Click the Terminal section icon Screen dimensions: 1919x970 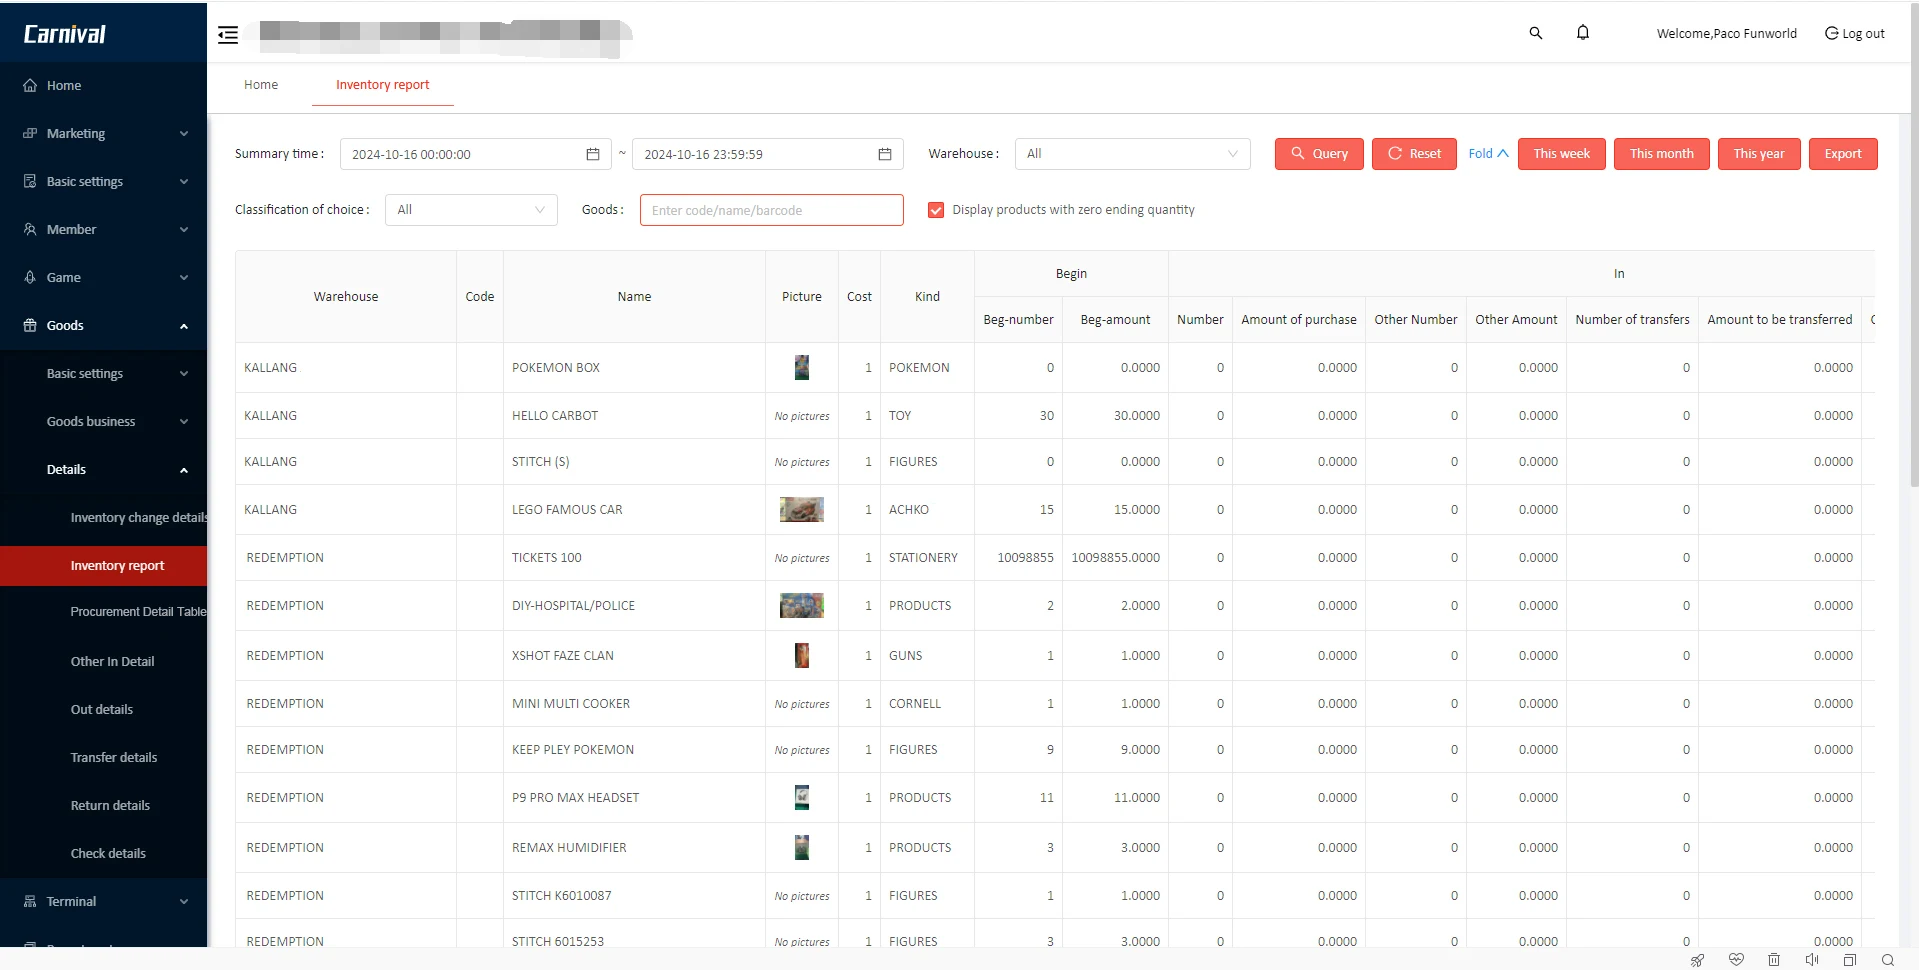point(30,901)
